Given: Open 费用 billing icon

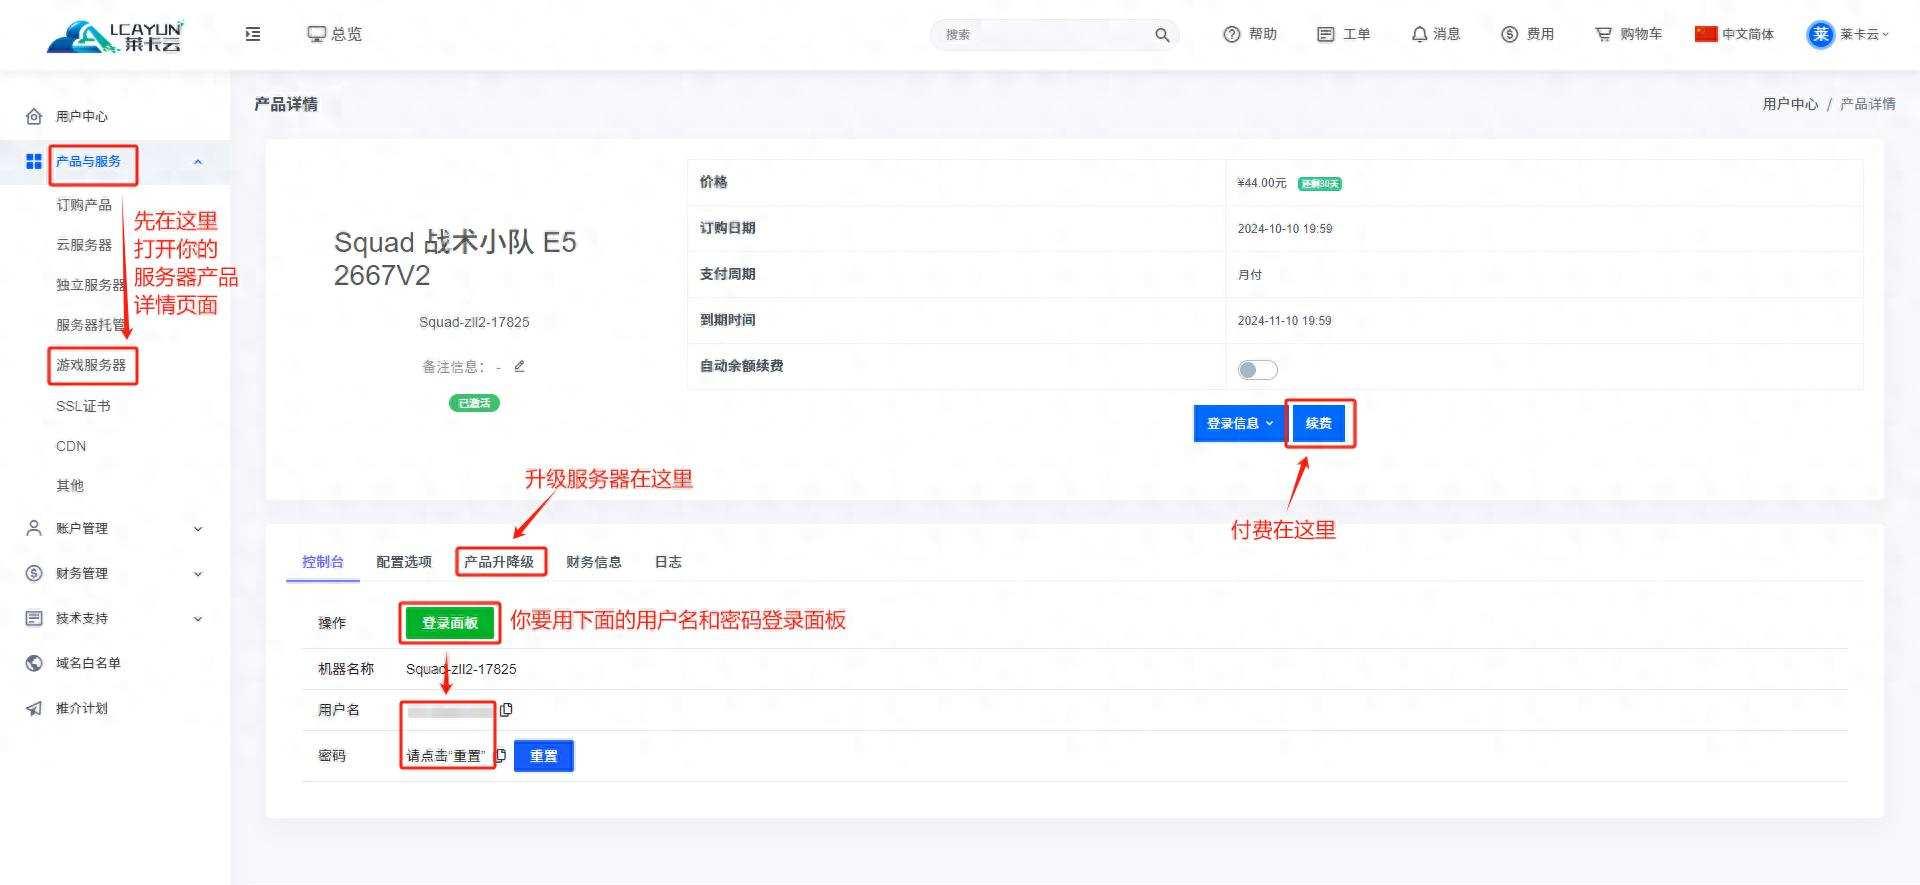Looking at the screenshot, I should point(1510,34).
